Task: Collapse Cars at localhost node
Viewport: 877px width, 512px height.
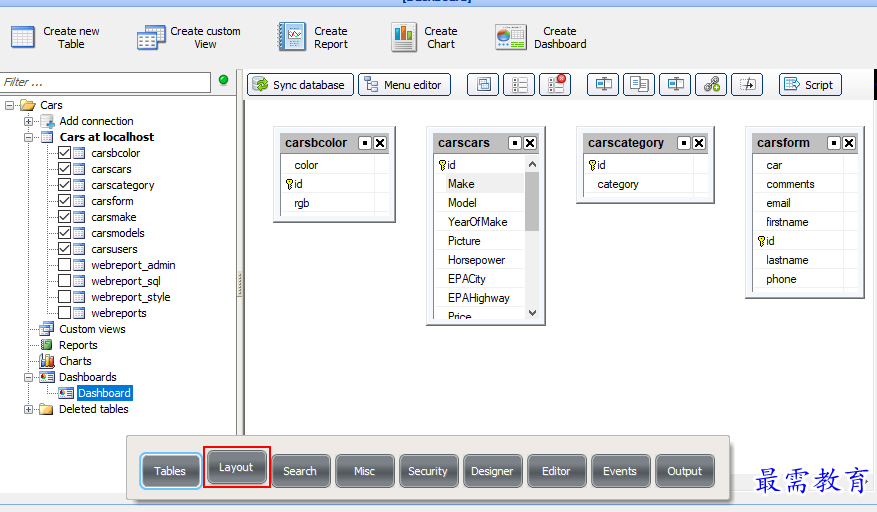Action: point(28,137)
